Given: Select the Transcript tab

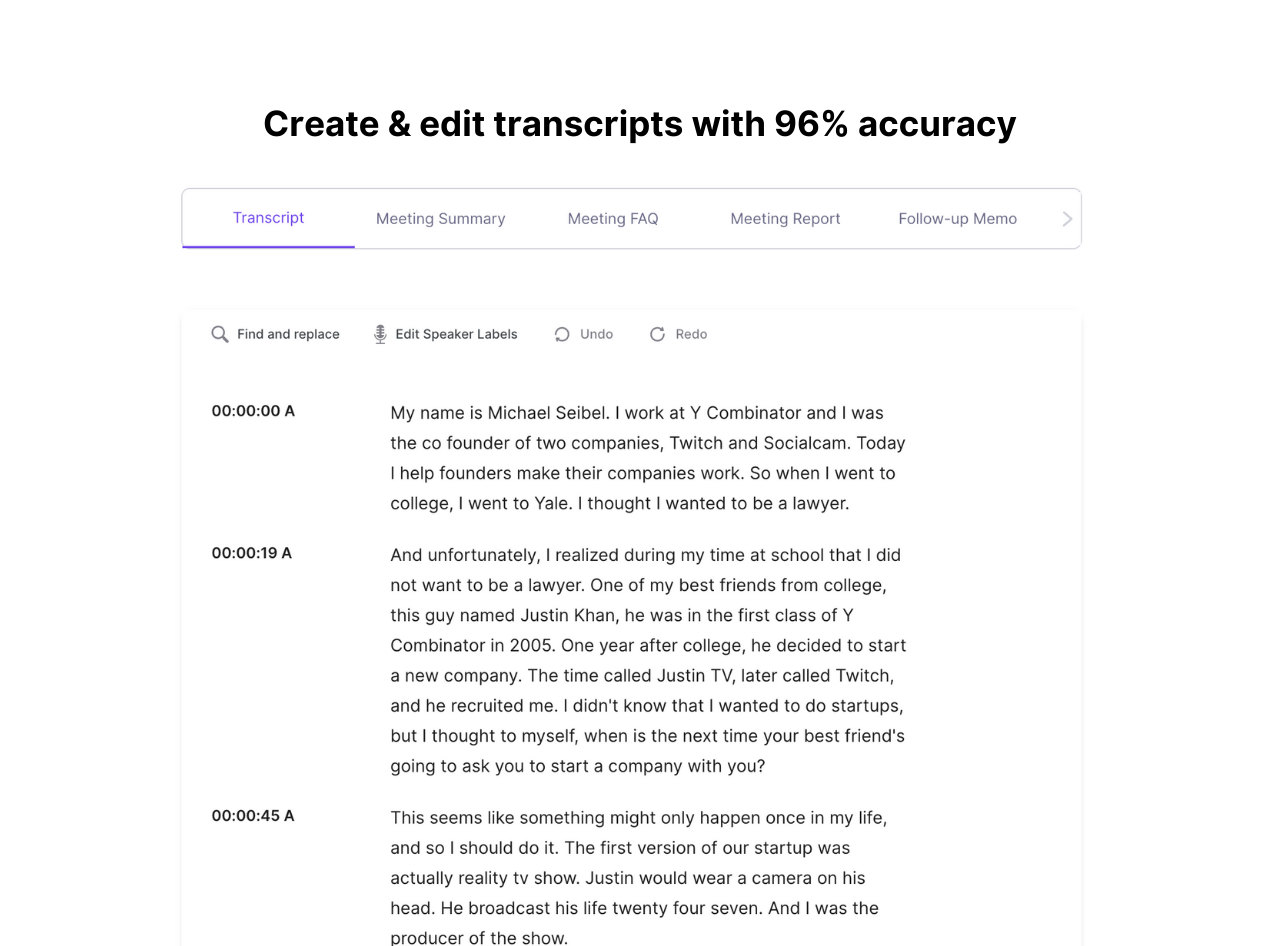Looking at the screenshot, I should 268,218.
